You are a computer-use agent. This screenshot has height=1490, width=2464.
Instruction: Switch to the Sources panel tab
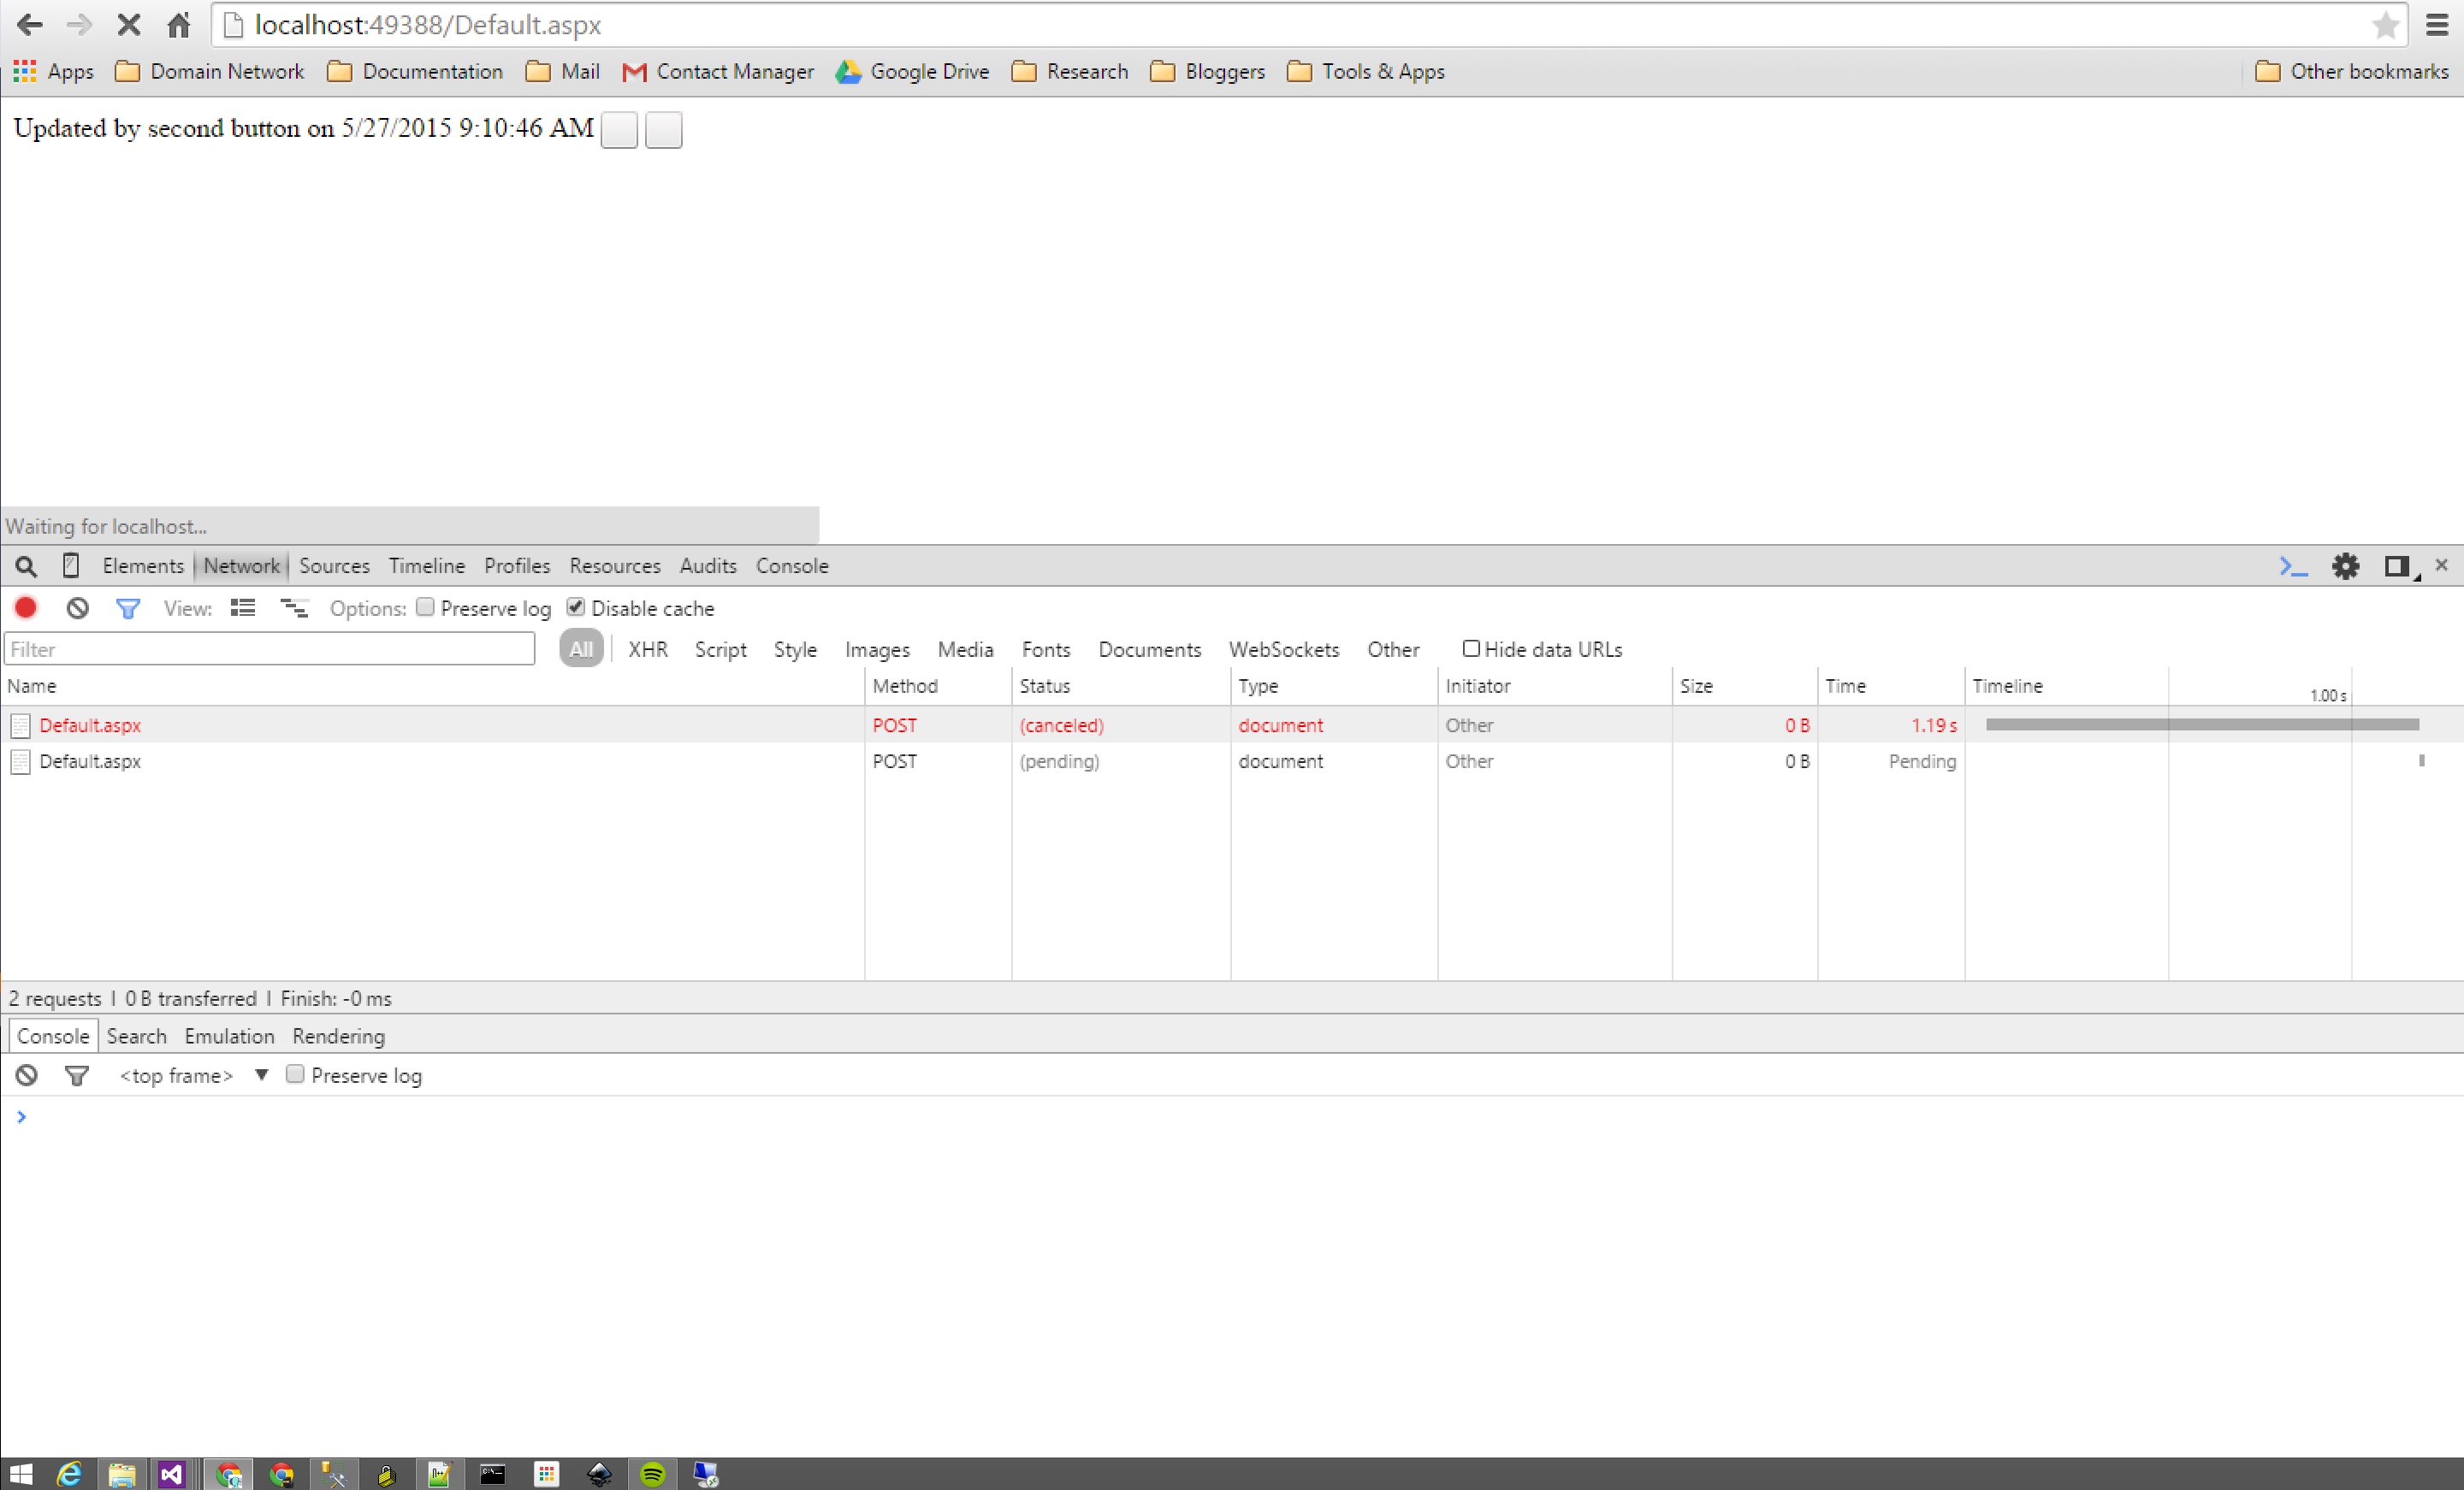pyautogui.click(x=334, y=566)
